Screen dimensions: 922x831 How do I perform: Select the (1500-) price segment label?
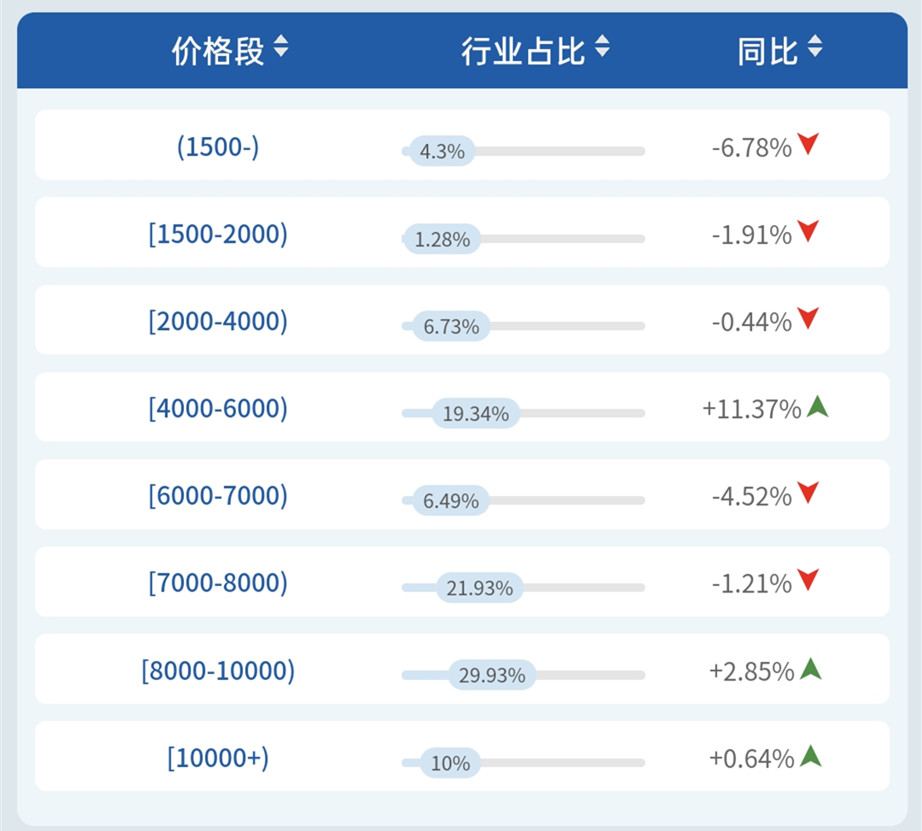point(218,148)
